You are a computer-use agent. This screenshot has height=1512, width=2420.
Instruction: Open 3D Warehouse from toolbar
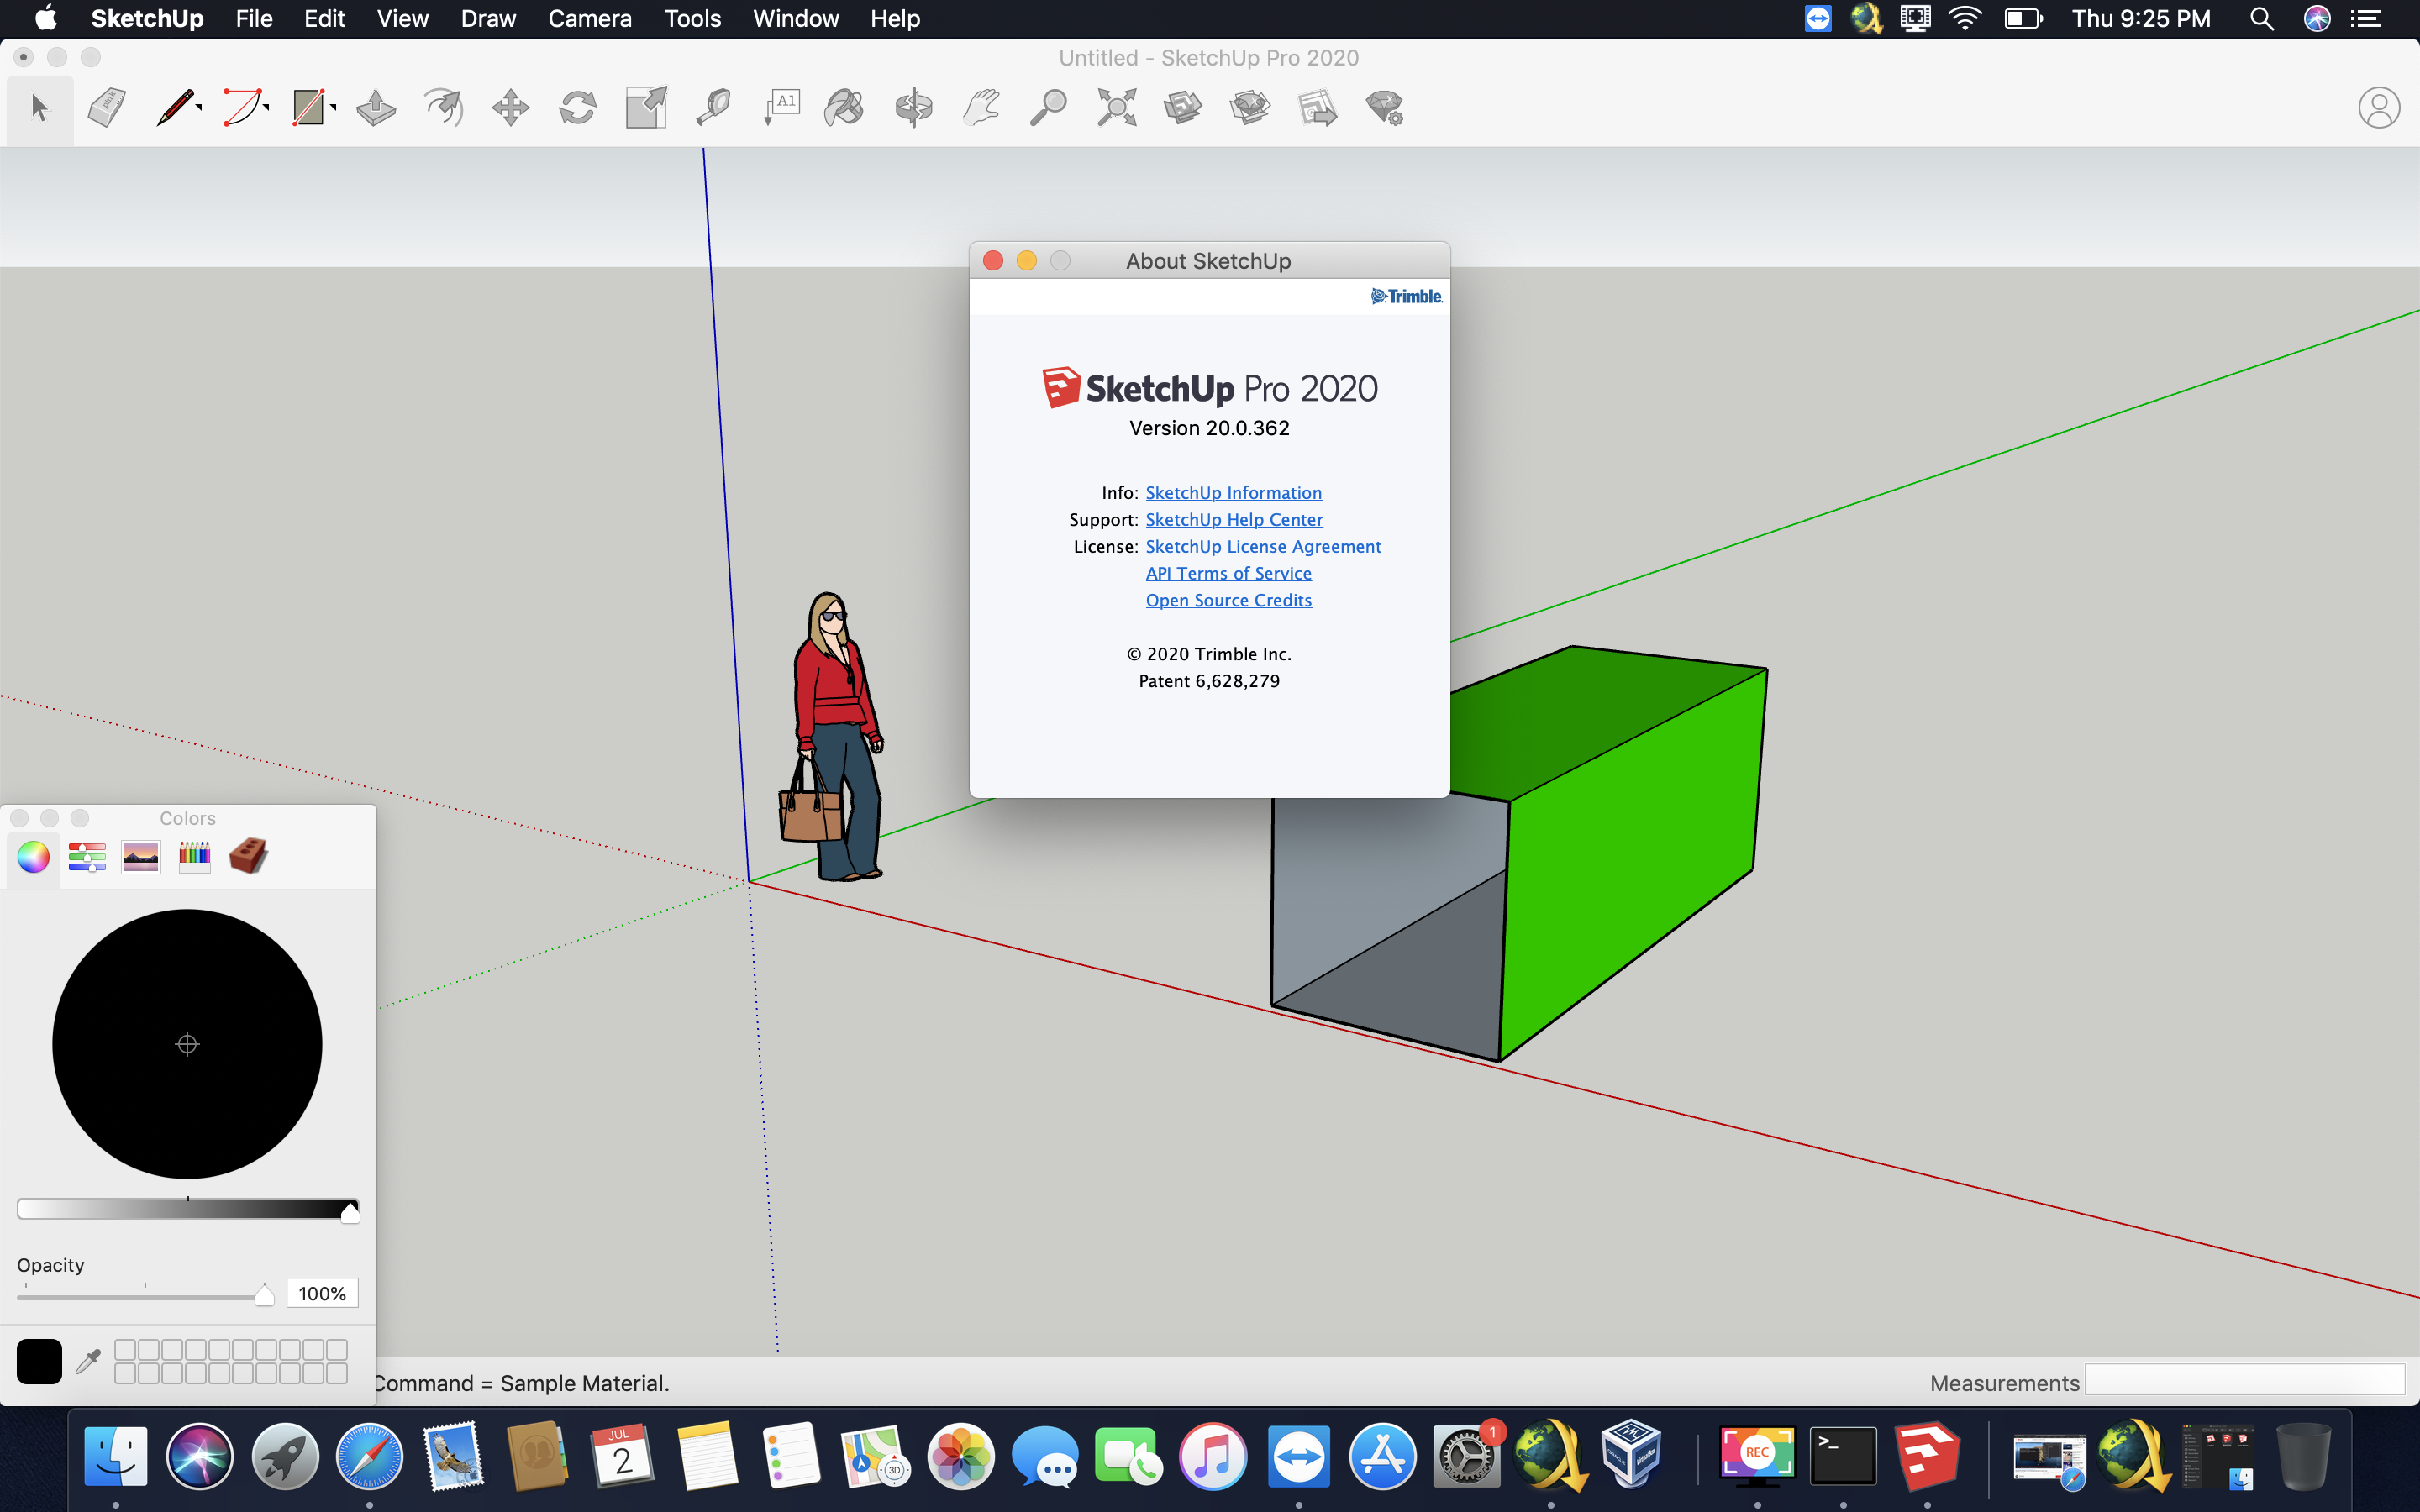(x=1183, y=107)
